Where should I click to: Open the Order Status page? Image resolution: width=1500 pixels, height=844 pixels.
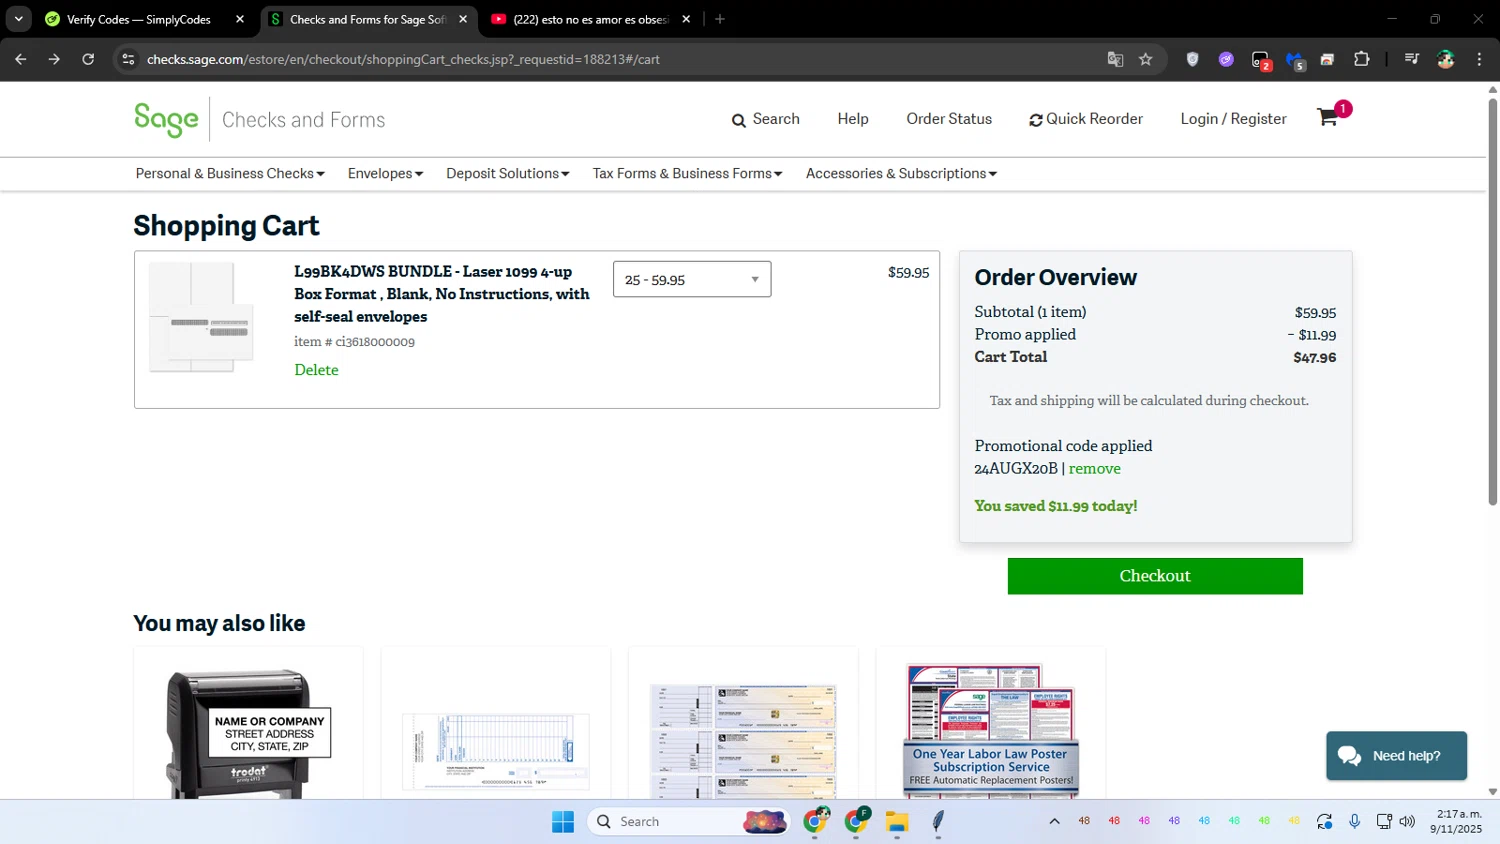point(949,118)
